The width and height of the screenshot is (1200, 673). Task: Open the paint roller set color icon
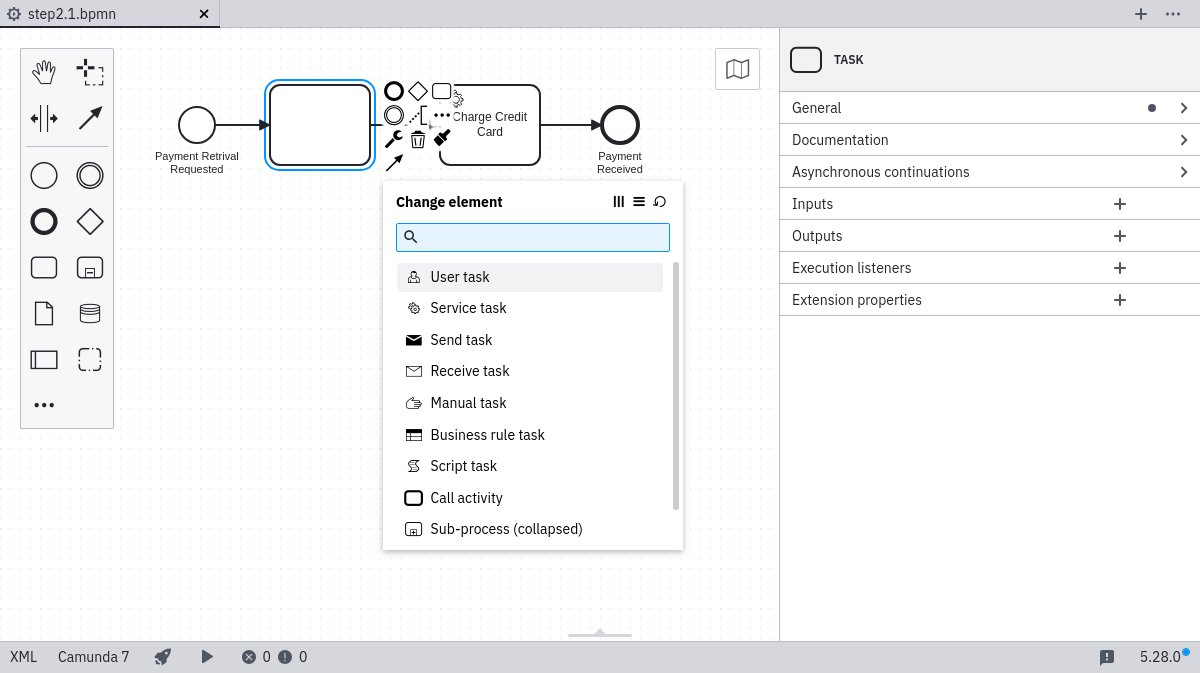(x=442, y=138)
